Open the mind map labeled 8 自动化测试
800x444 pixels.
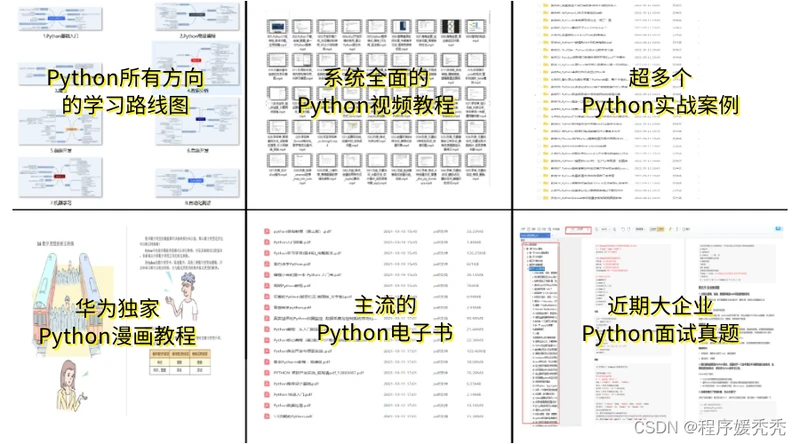click(x=197, y=183)
